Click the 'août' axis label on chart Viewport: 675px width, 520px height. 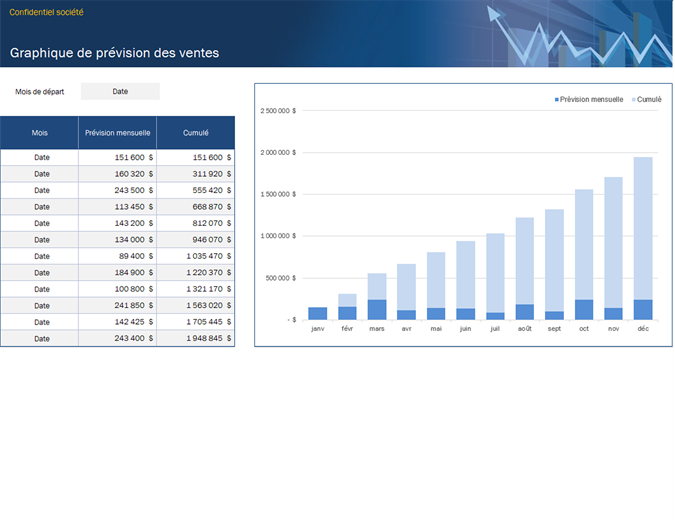pos(525,328)
